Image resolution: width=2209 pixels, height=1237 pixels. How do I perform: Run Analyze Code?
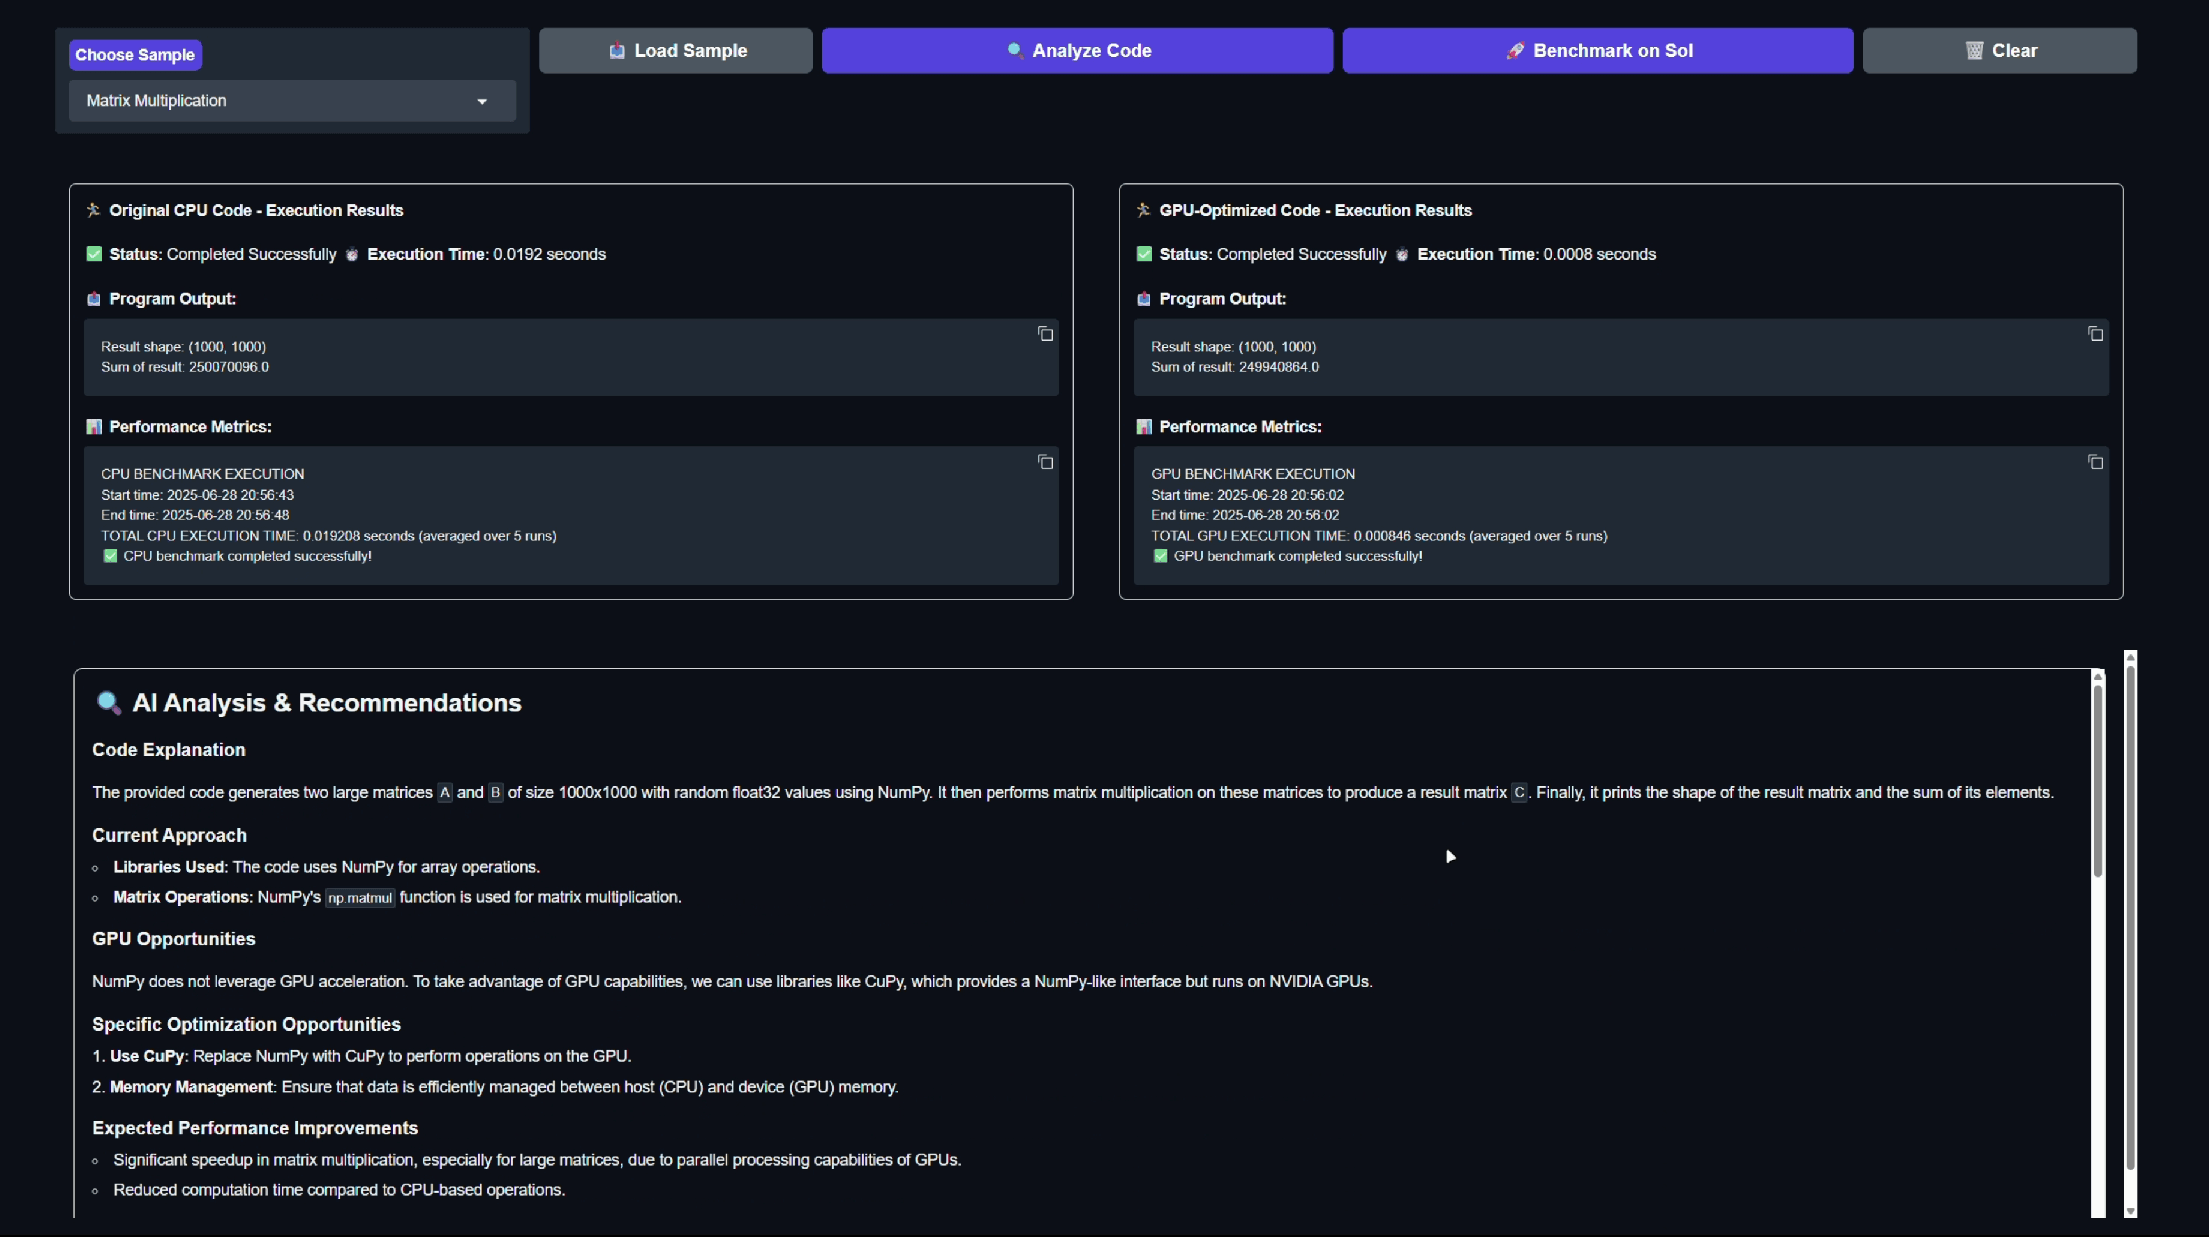[1077, 51]
